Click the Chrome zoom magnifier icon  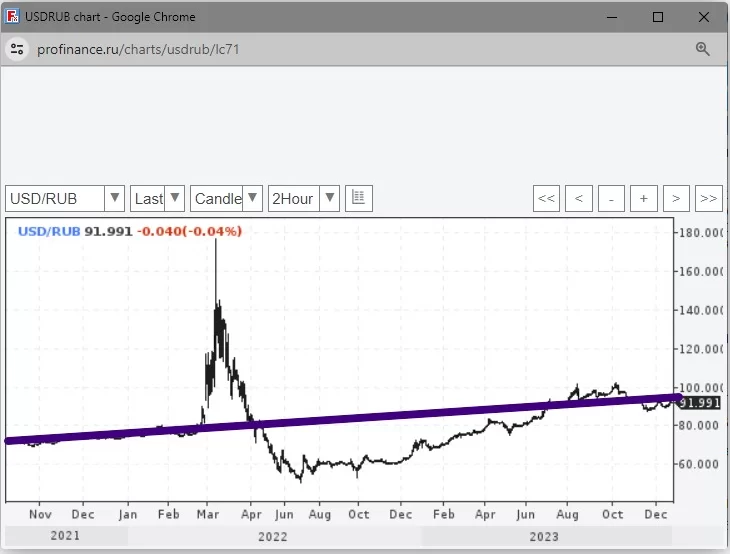(702, 49)
